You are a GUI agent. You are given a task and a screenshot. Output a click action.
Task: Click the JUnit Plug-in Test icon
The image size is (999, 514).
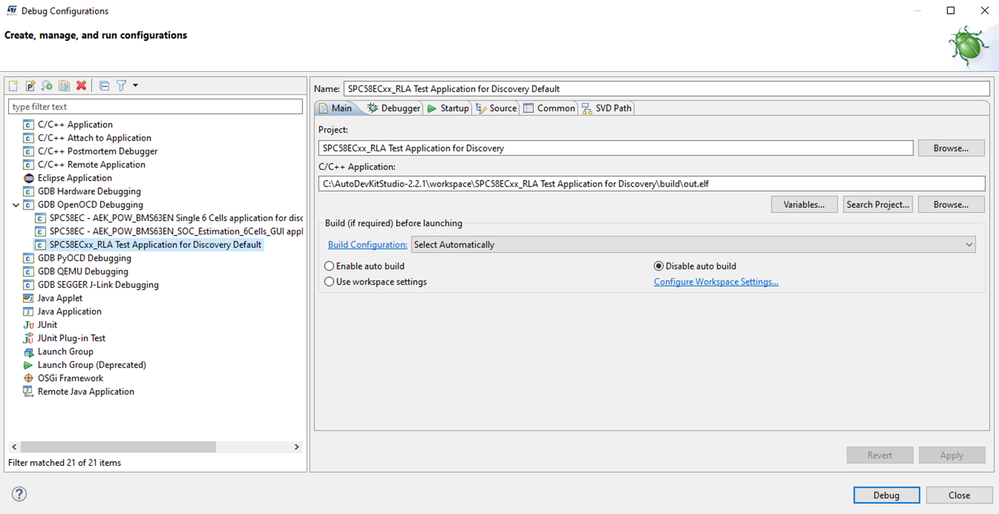[28, 338]
